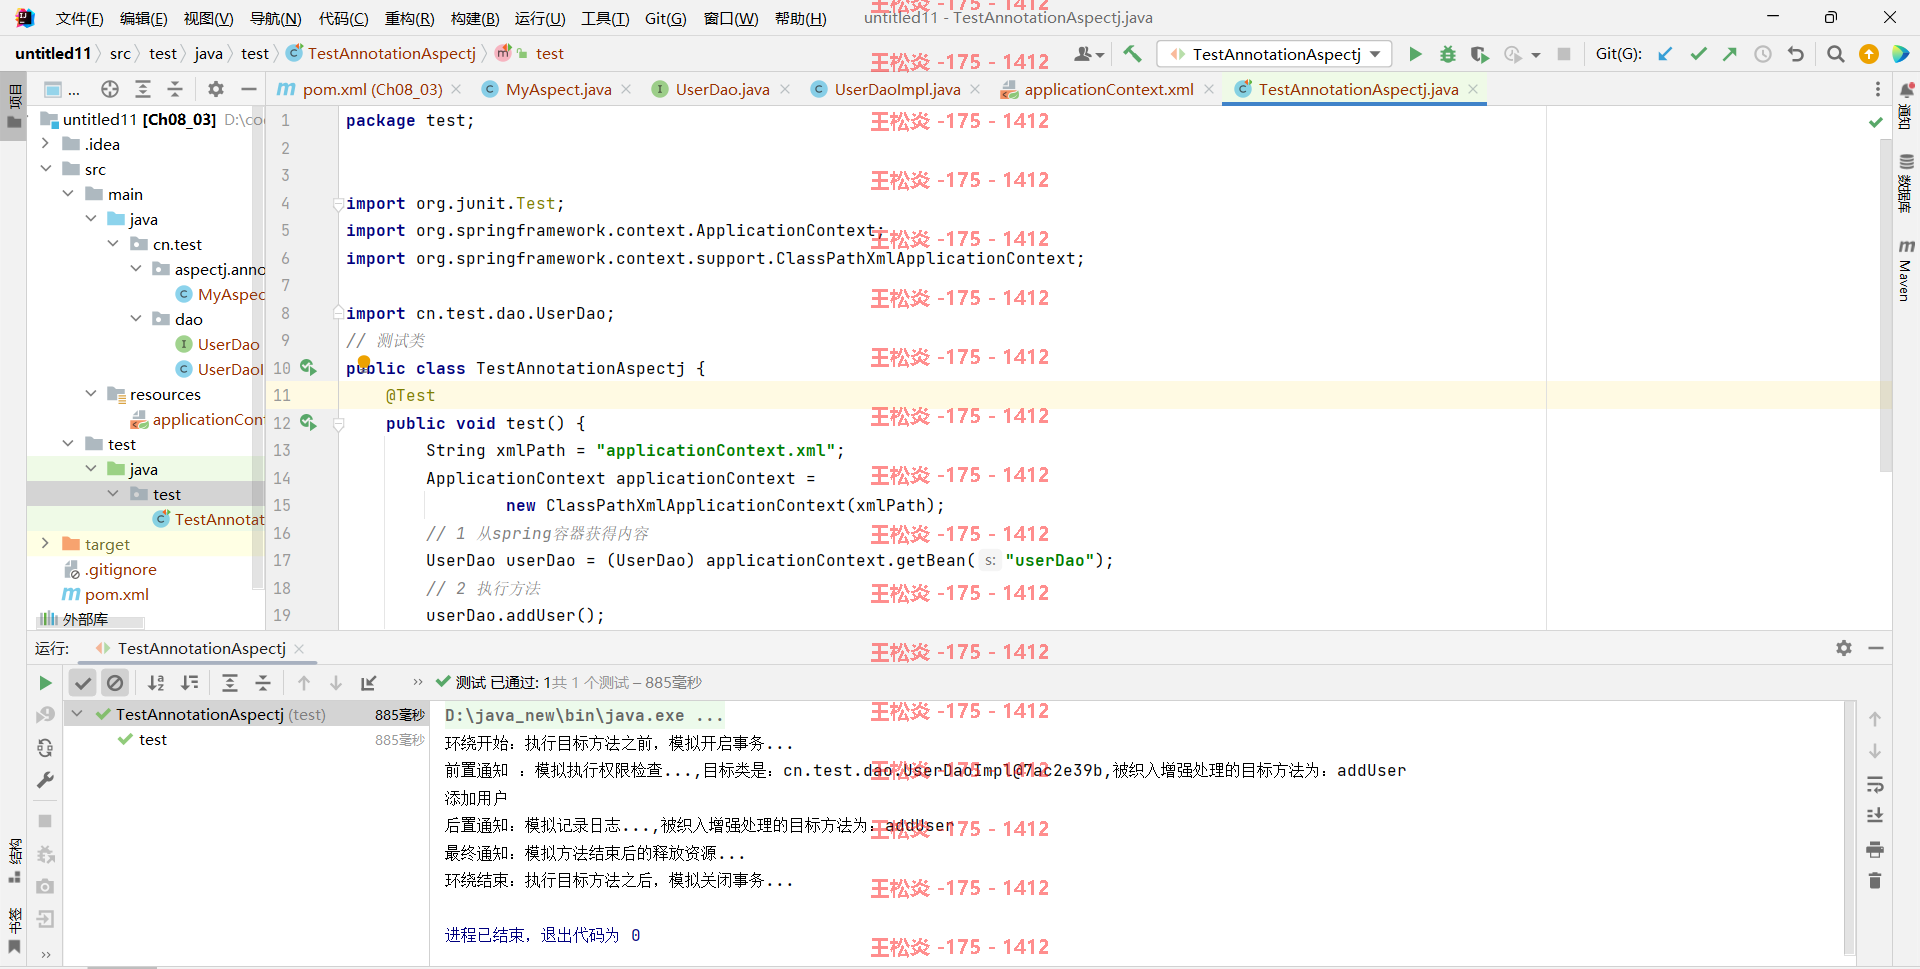
Task: Open the 重构(R) menu
Action: point(409,18)
